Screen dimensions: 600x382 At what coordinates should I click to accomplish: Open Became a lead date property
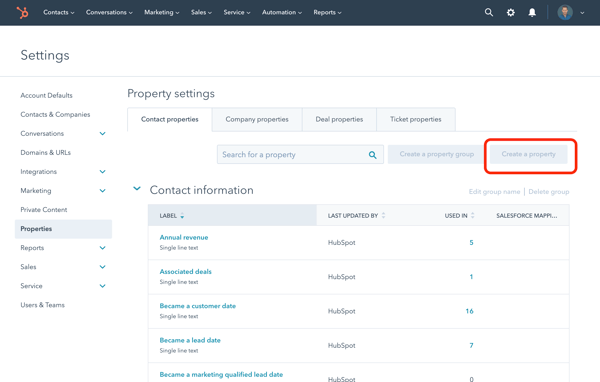click(190, 340)
